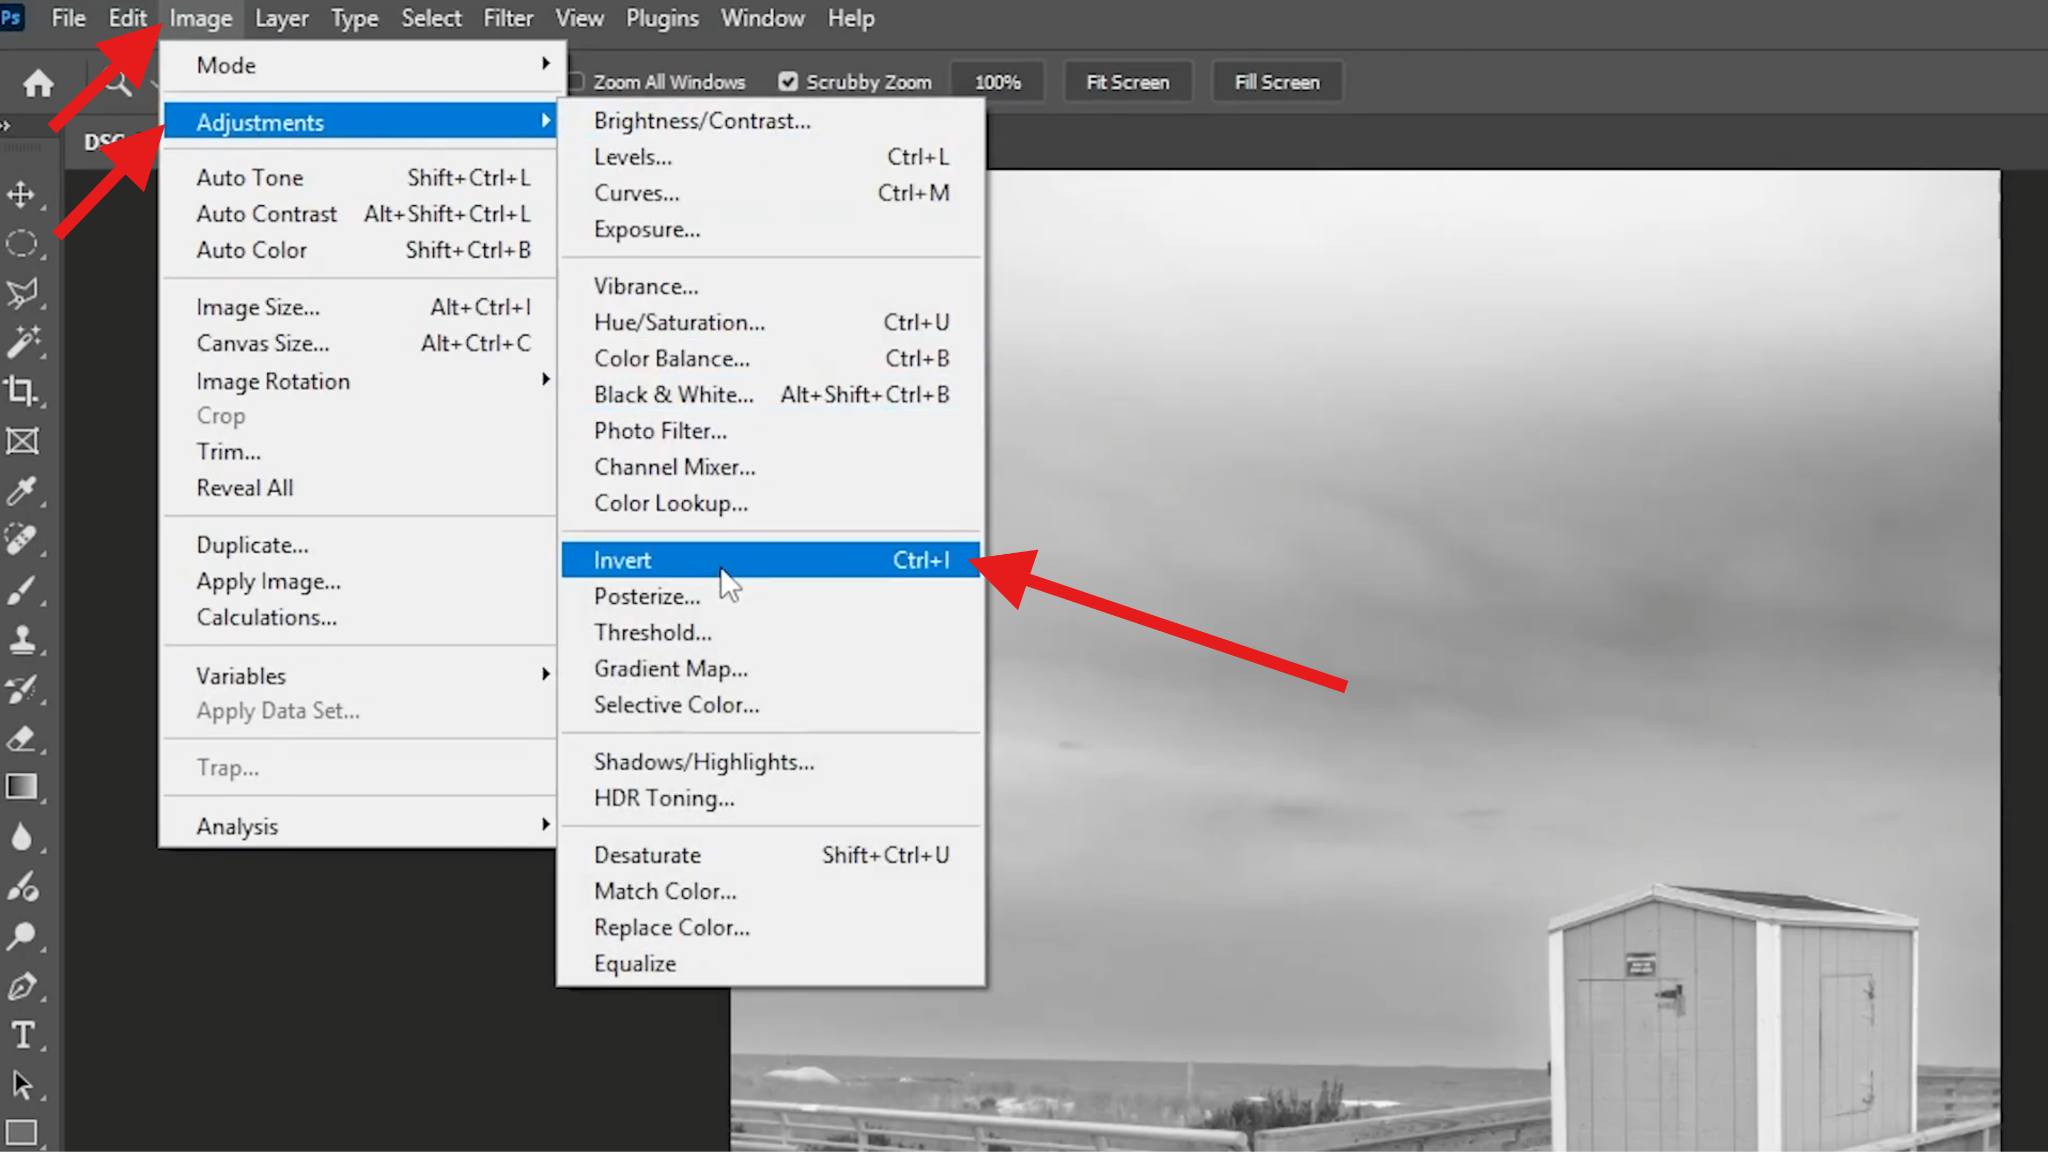Select the Crop tool

coord(21,391)
